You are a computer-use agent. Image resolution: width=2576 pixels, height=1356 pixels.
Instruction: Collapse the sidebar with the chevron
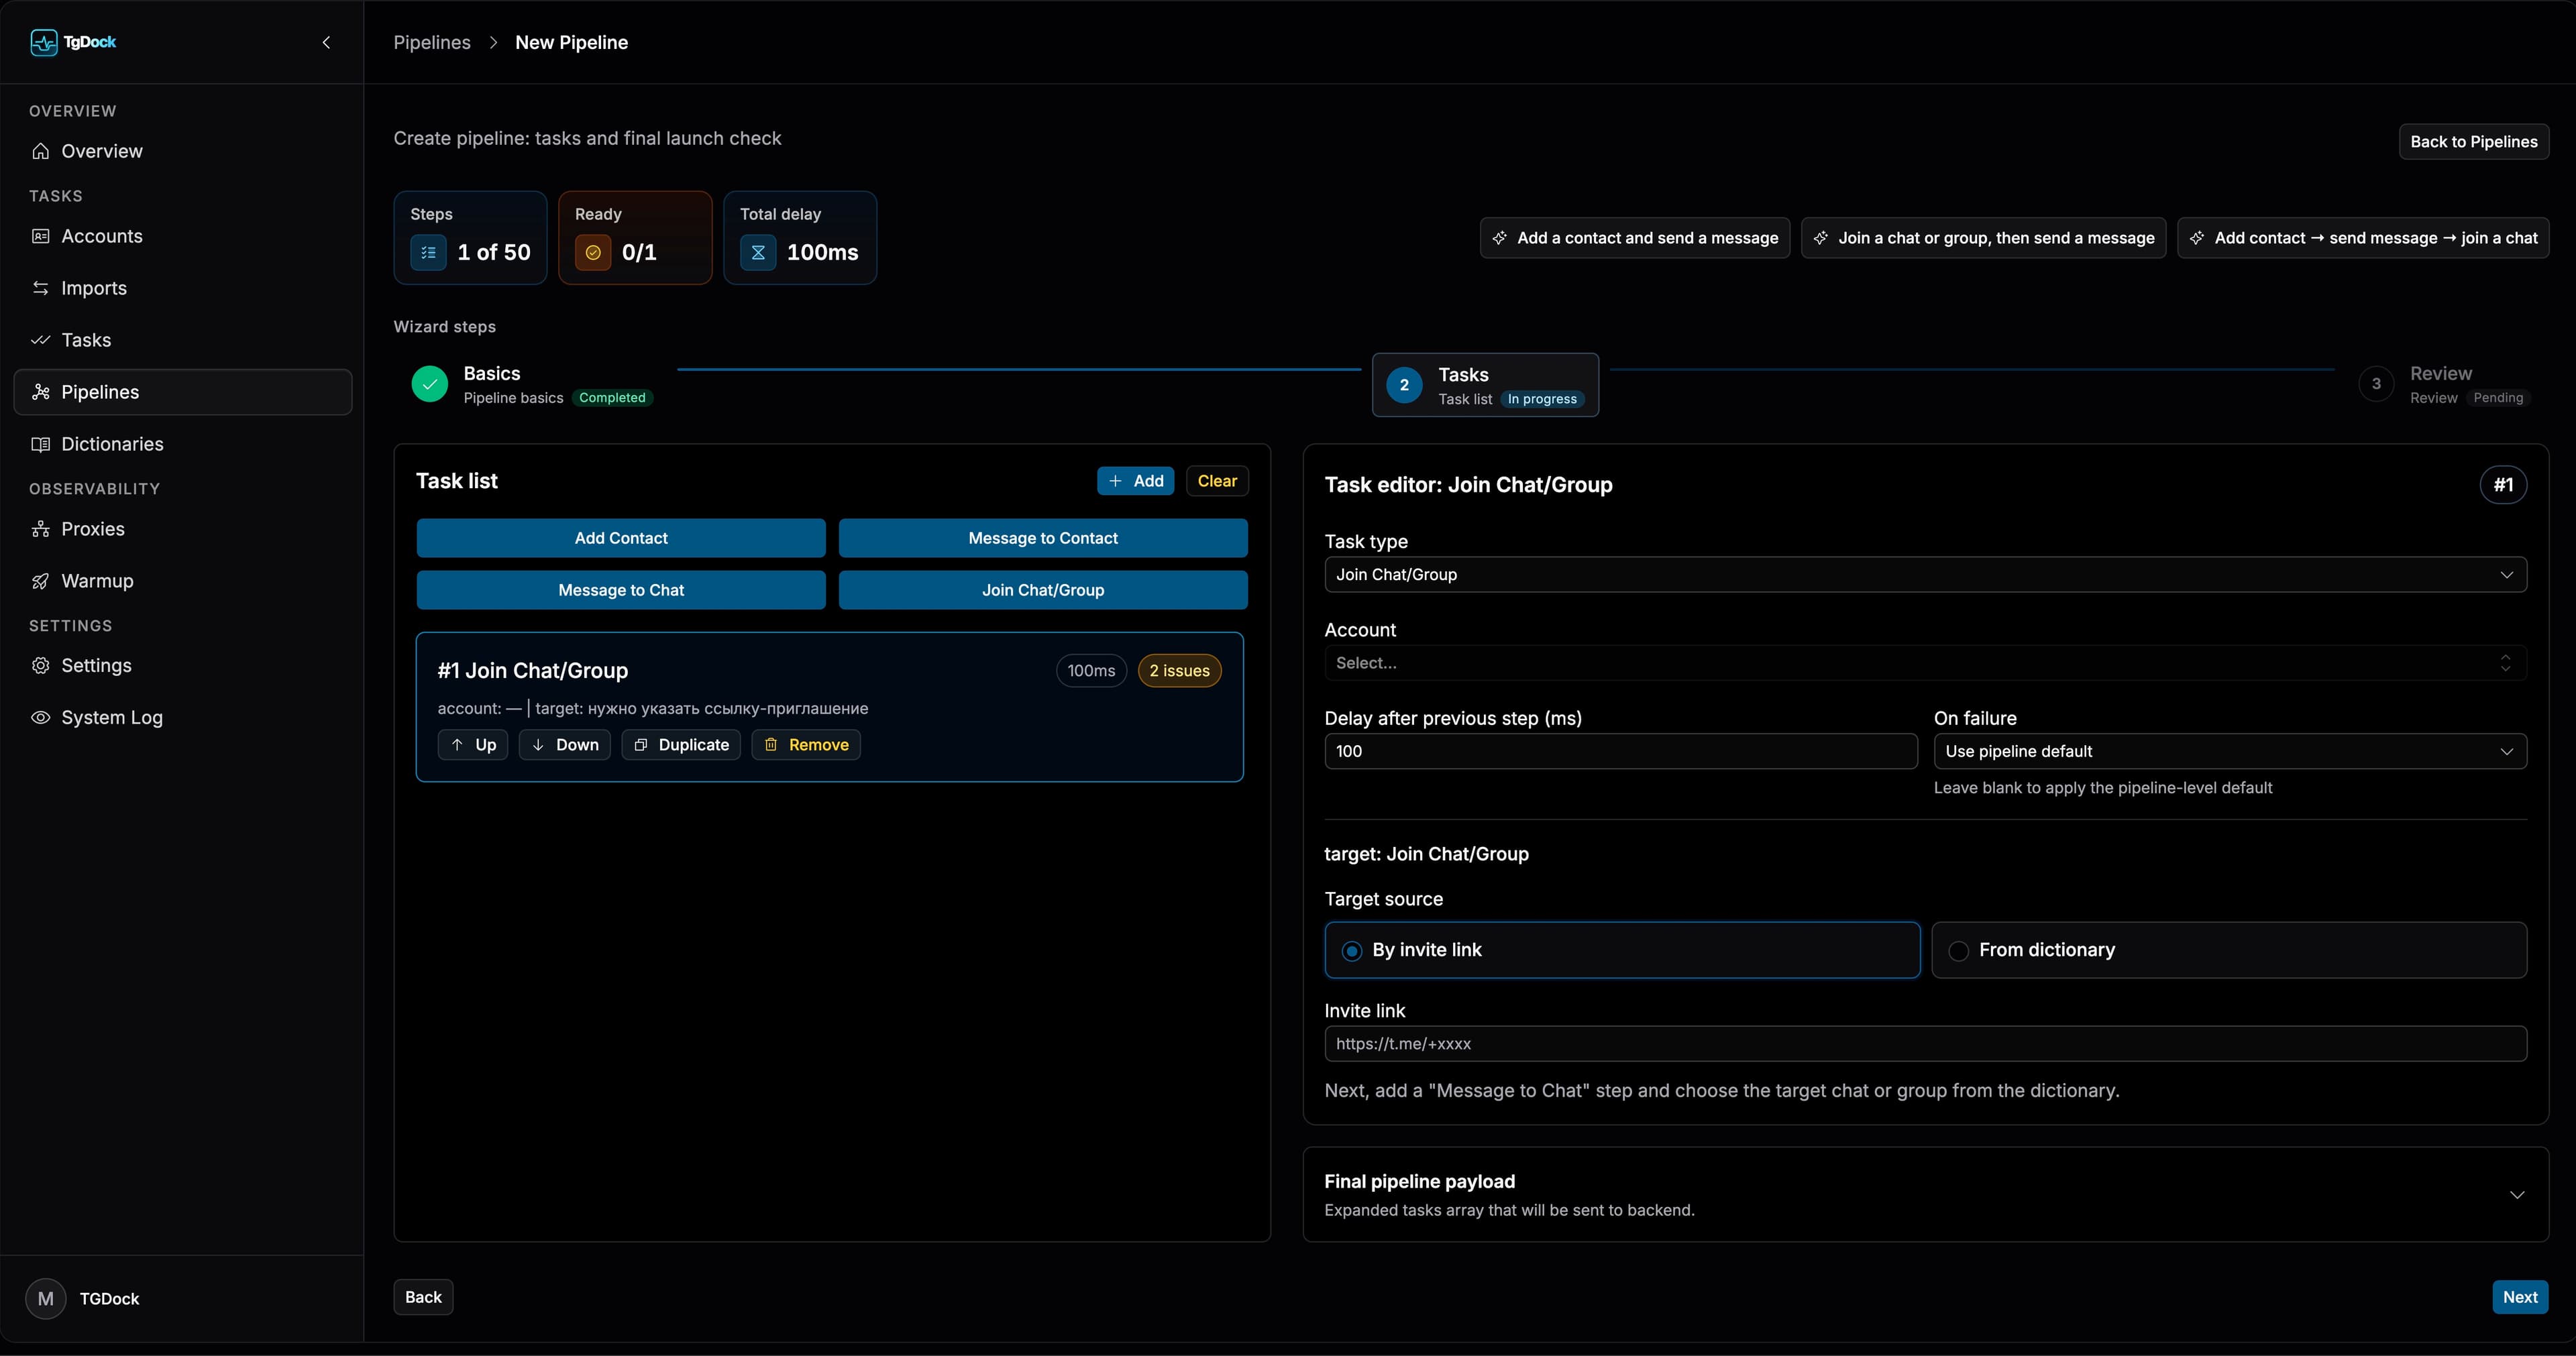[x=326, y=42]
